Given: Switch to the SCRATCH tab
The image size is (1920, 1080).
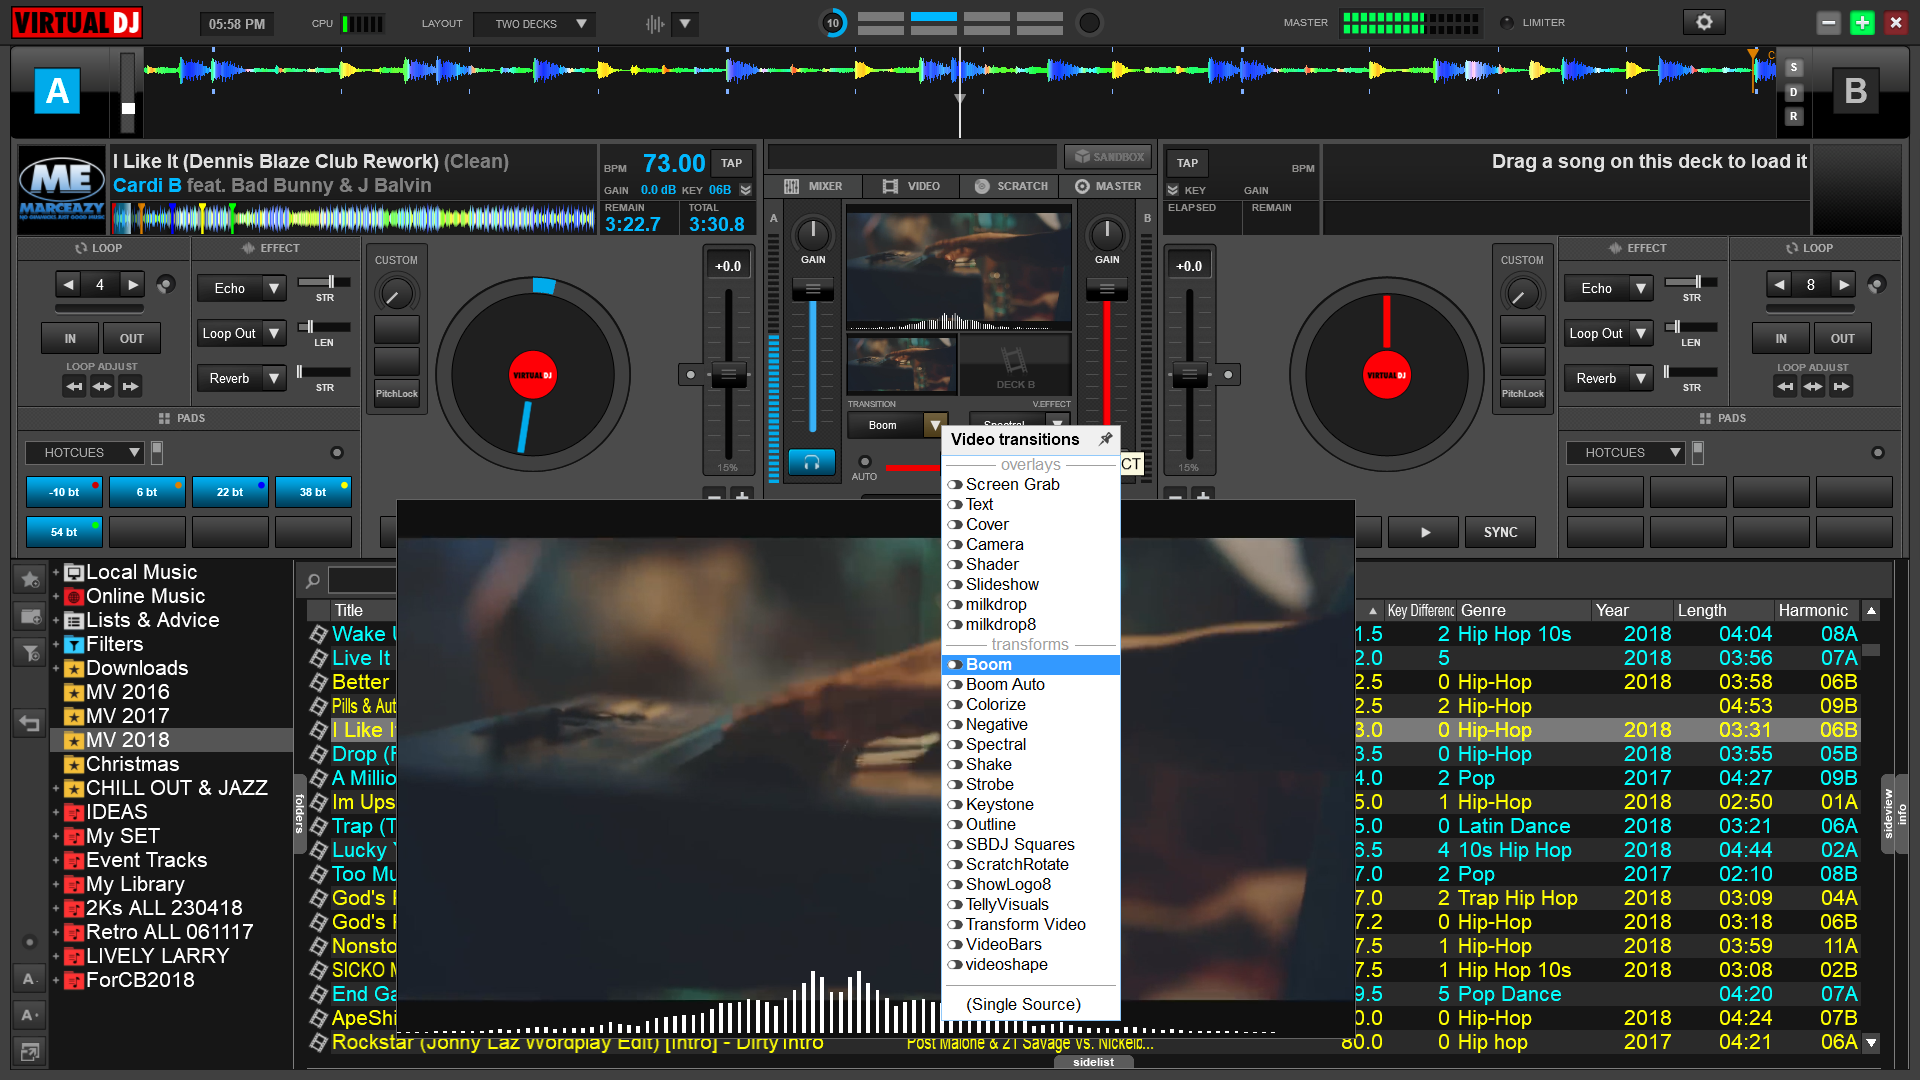Looking at the screenshot, I should [1011, 186].
